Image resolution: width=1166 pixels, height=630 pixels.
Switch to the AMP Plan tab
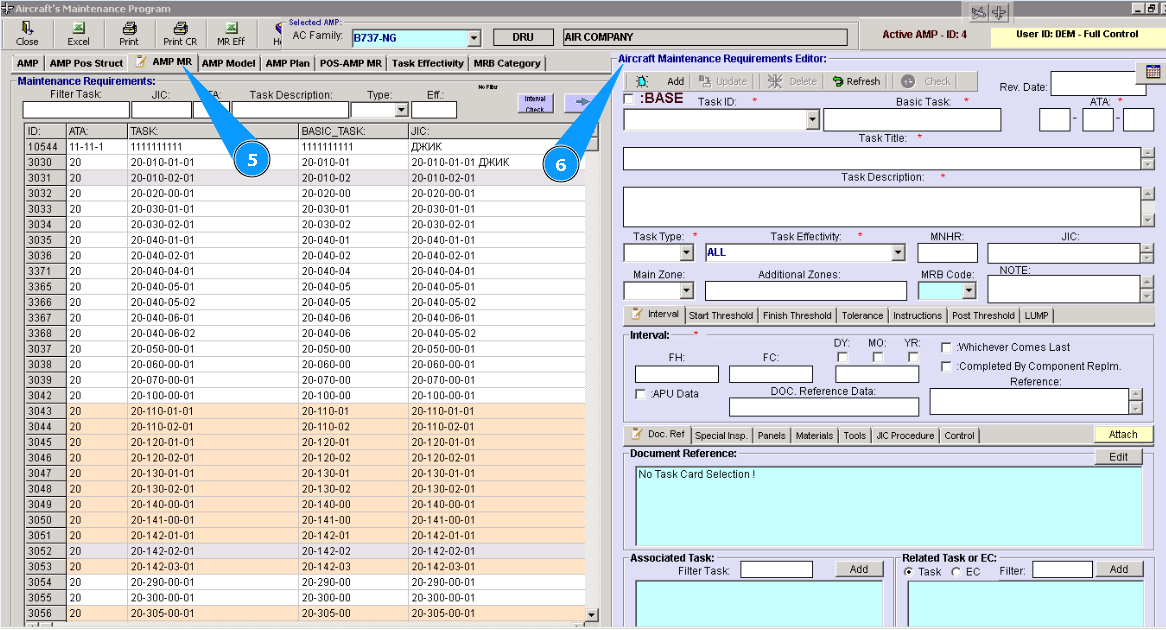[x=288, y=63]
